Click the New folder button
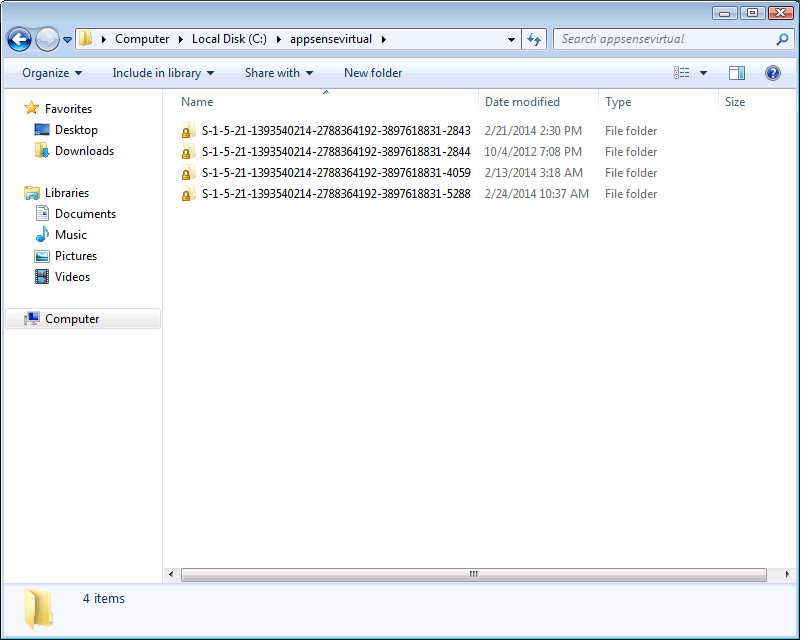809x640 pixels. [373, 73]
